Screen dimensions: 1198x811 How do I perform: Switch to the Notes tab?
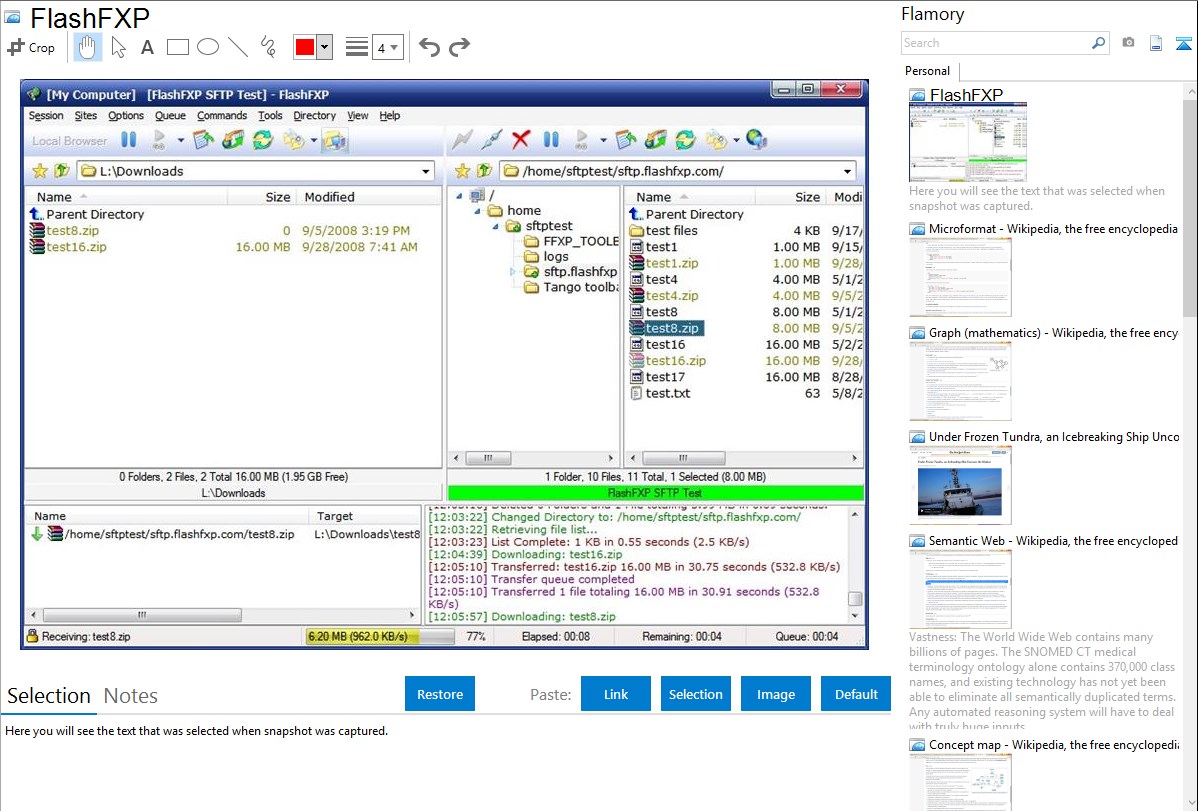click(x=131, y=696)
